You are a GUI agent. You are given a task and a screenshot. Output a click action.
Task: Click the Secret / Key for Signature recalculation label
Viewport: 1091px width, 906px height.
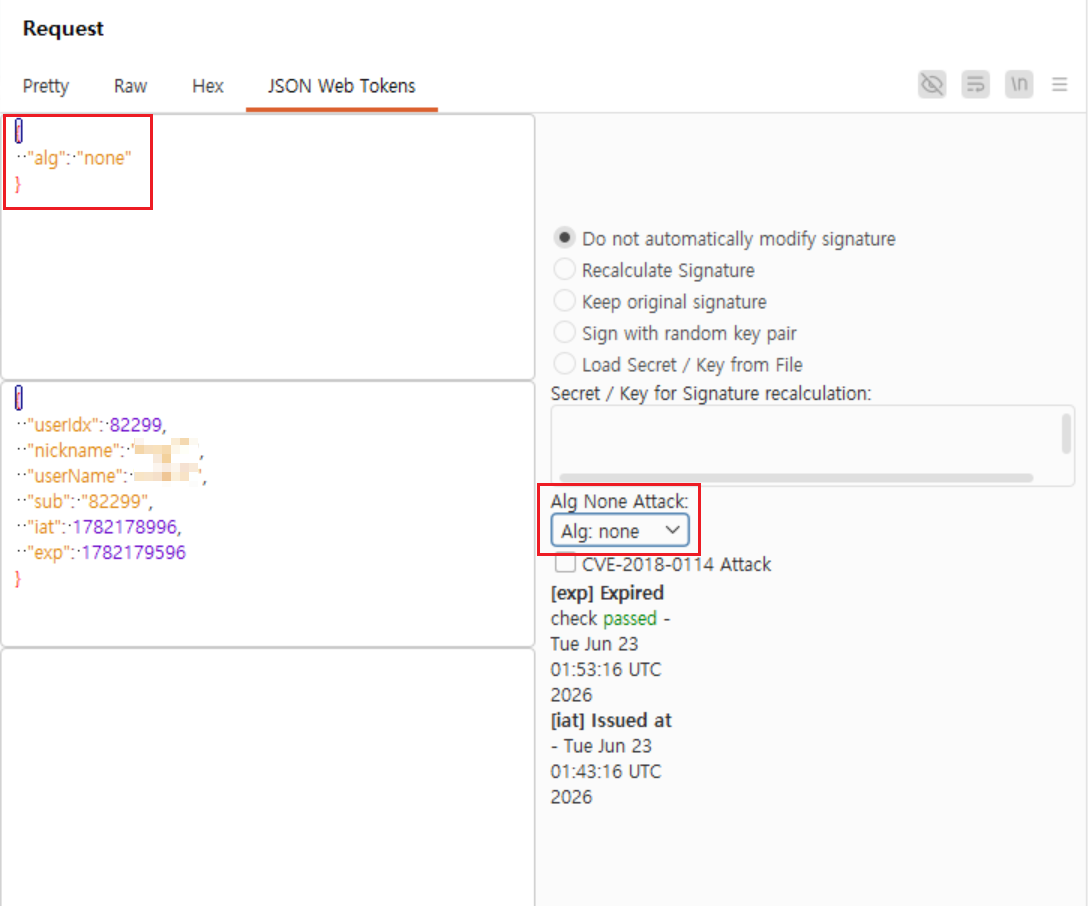711,394
